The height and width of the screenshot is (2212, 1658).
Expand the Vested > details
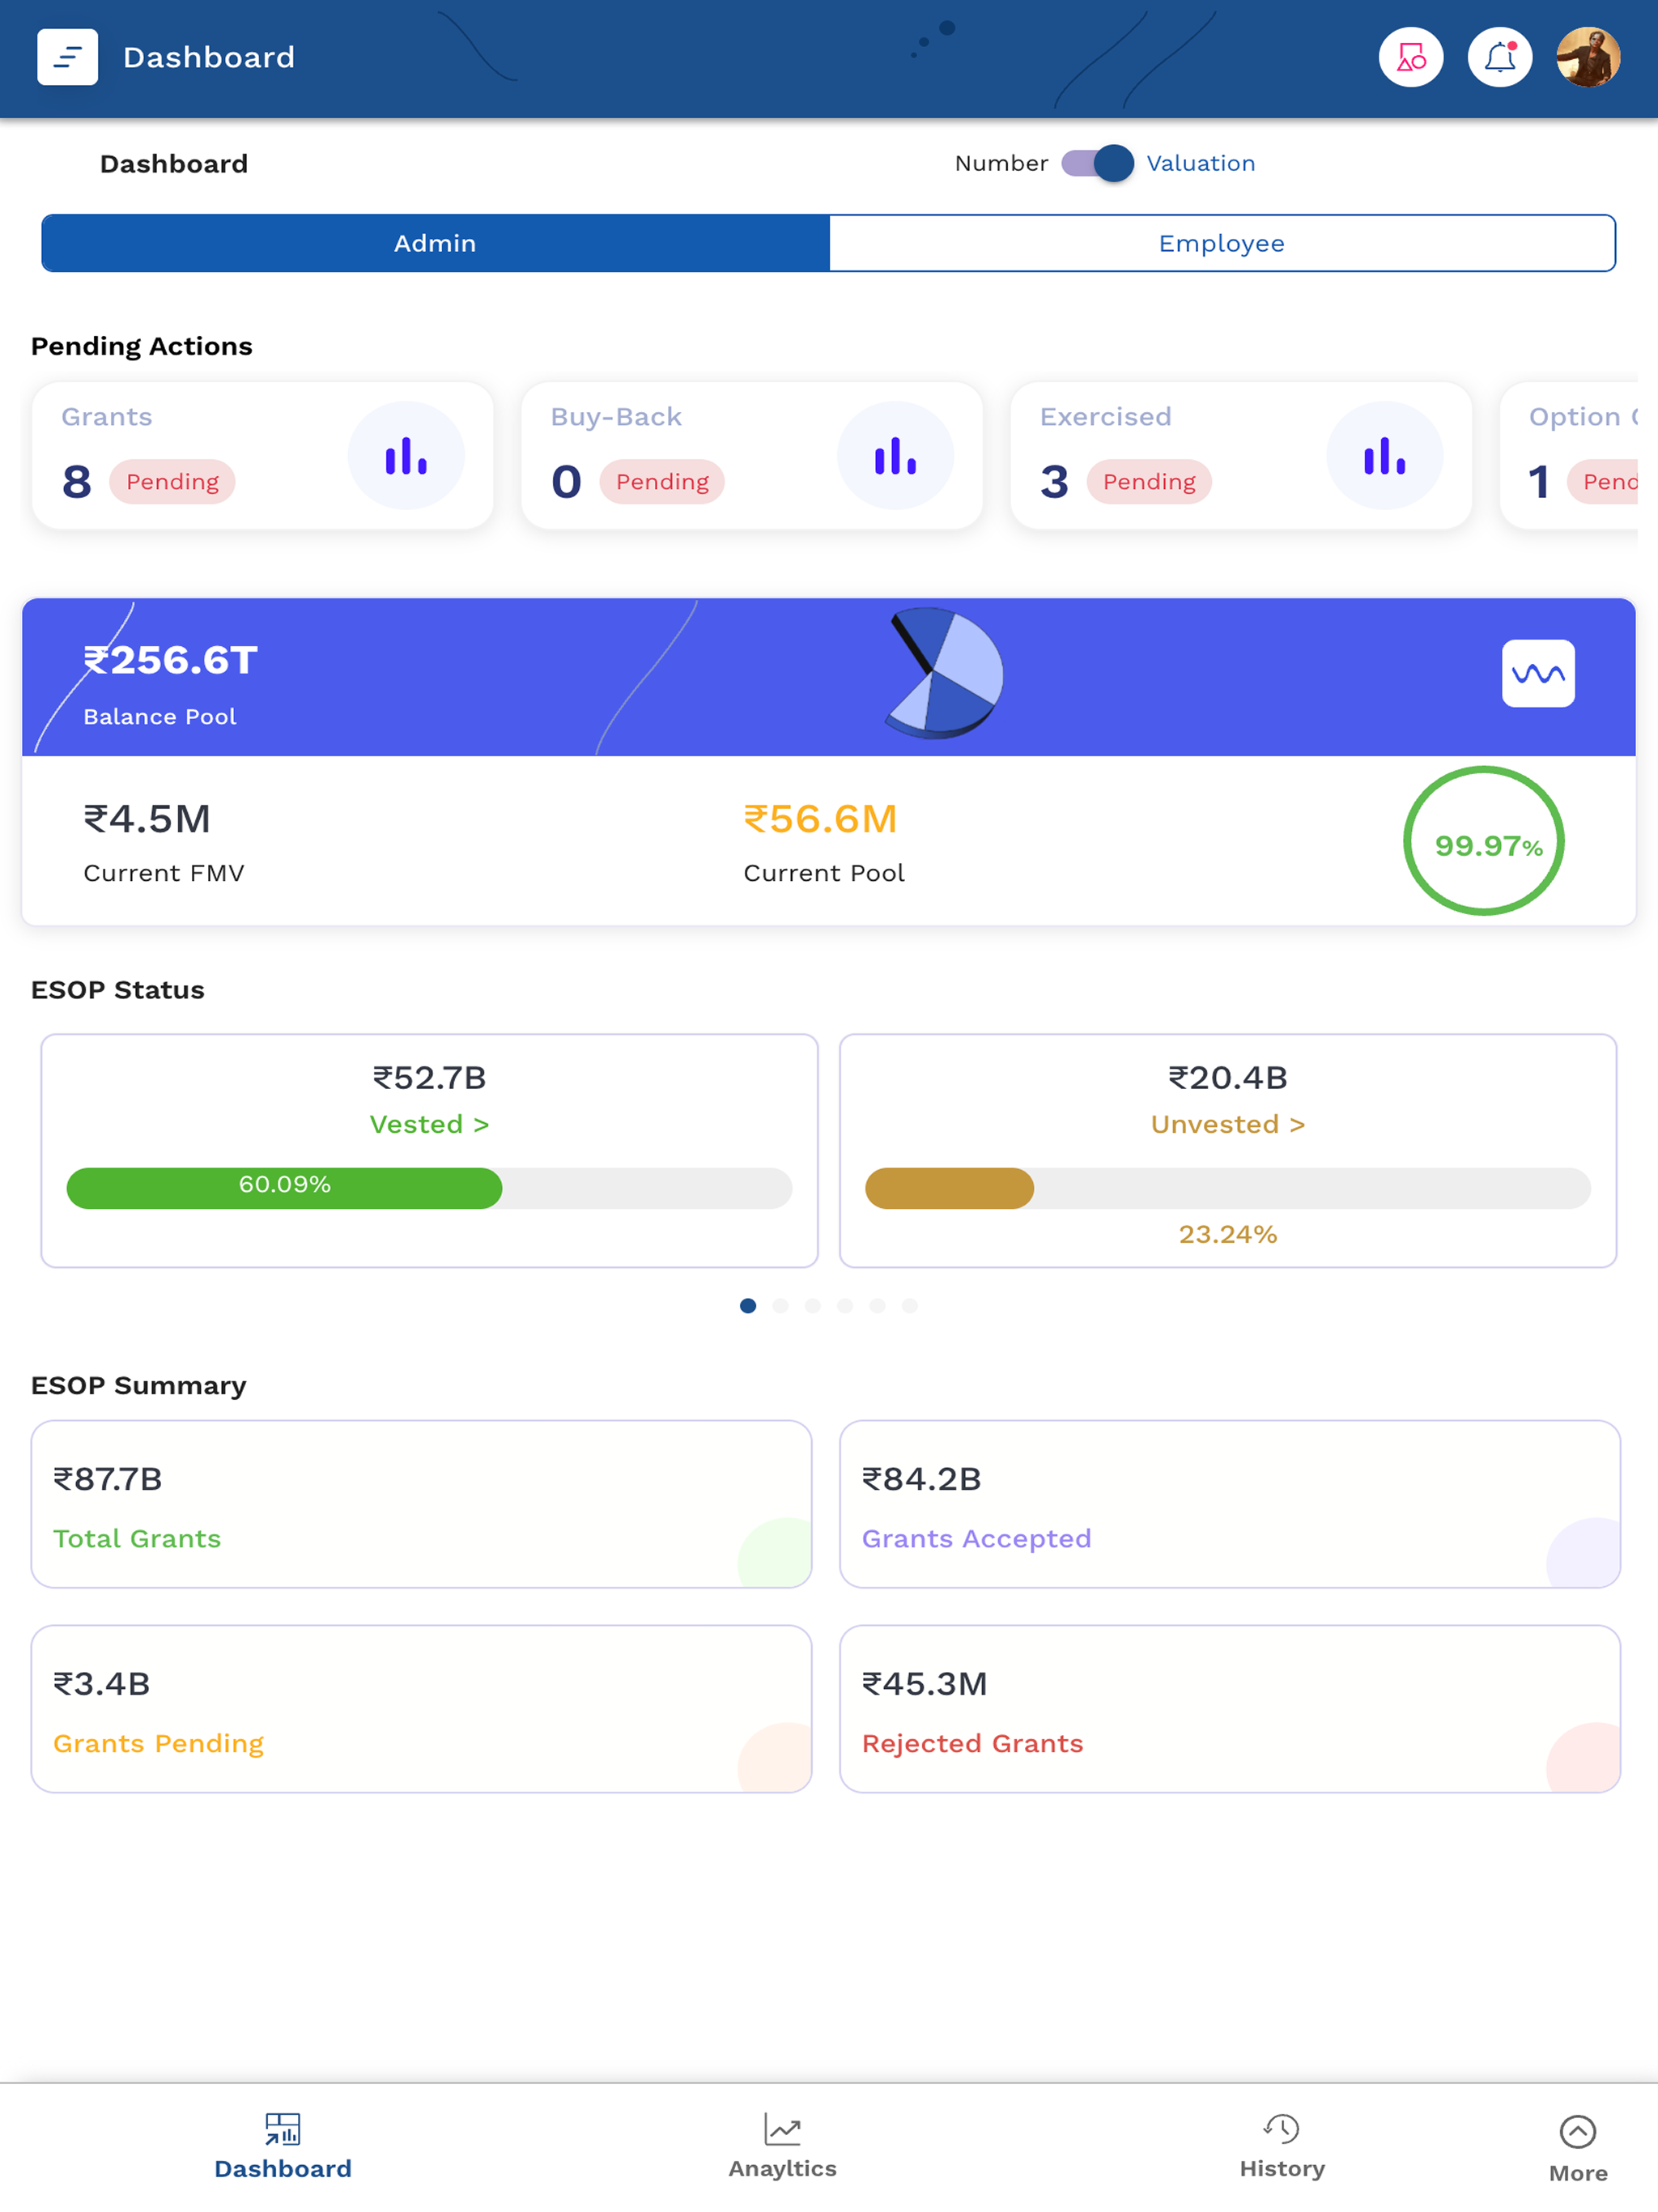tap(429, 1124)
